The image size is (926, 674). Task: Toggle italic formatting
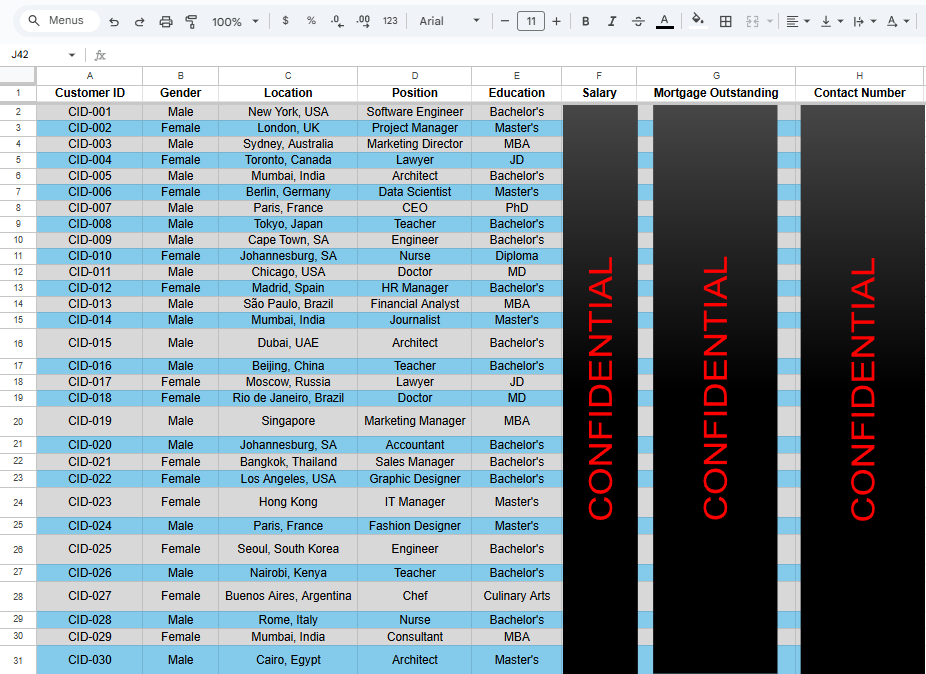[x=612, y=21]
